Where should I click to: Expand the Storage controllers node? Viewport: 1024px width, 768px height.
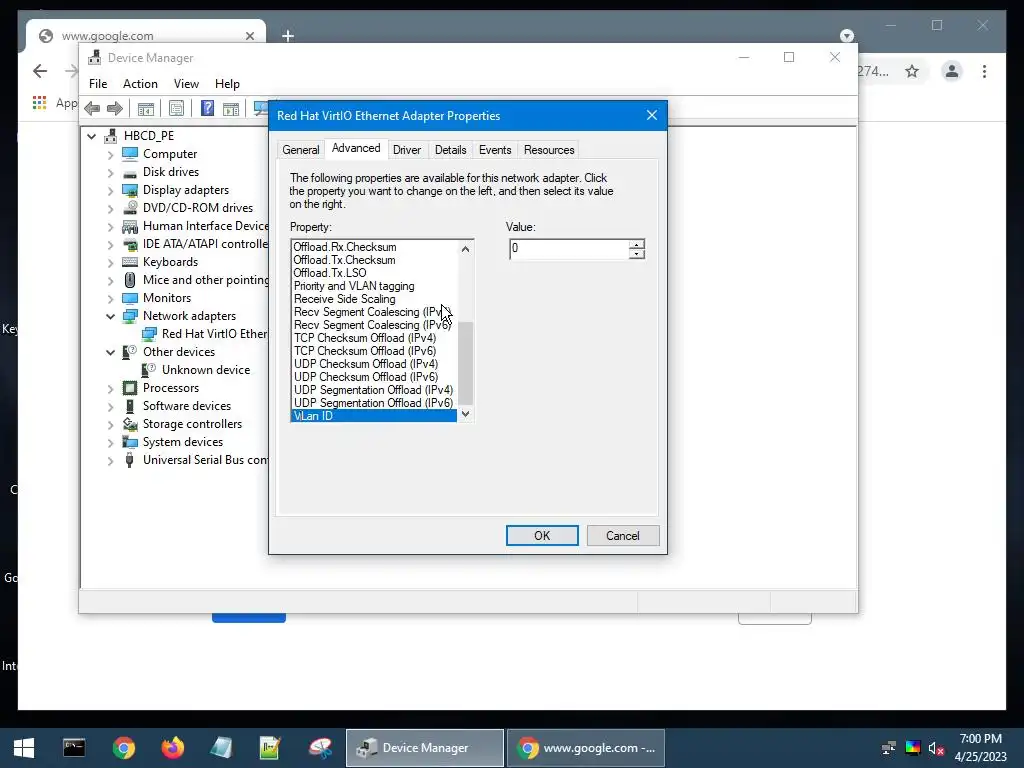[110, 424]
